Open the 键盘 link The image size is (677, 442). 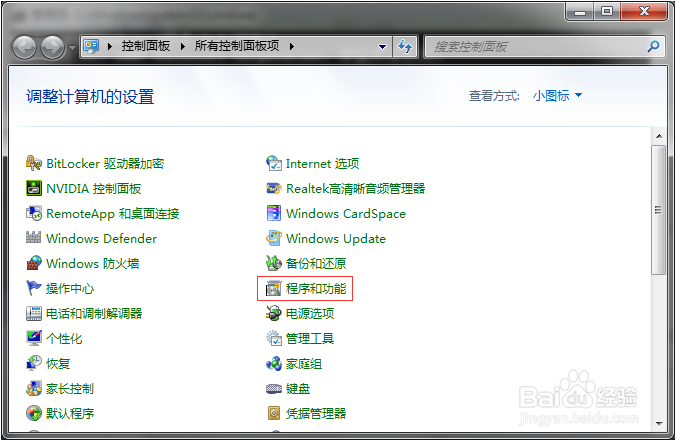[298, 388]
